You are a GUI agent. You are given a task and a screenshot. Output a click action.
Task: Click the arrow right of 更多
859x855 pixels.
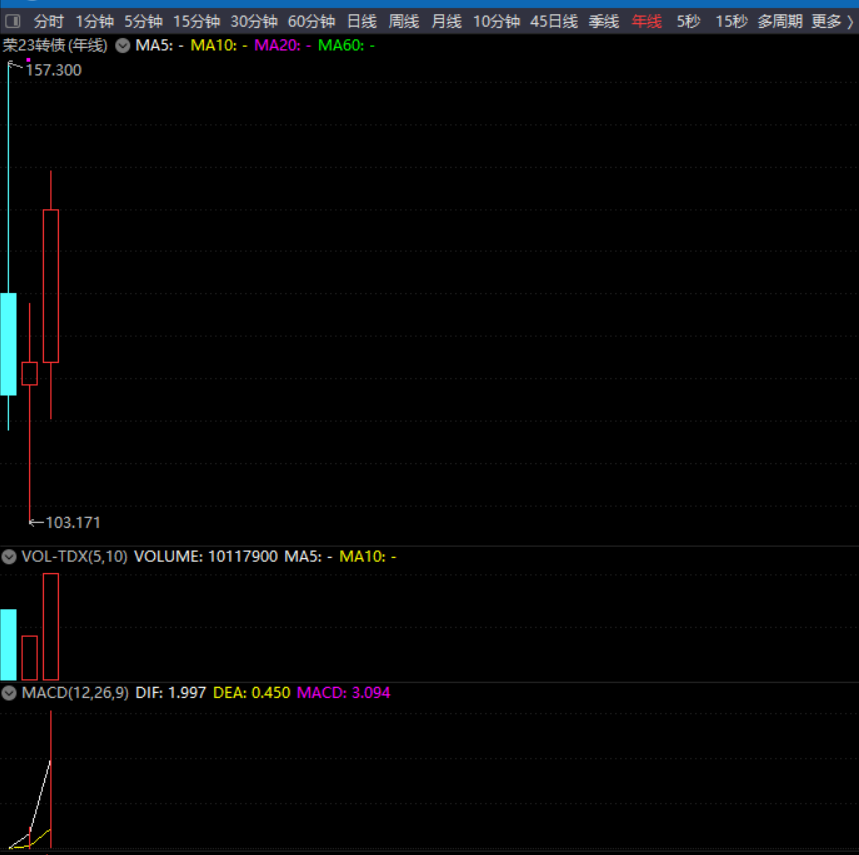850,22
